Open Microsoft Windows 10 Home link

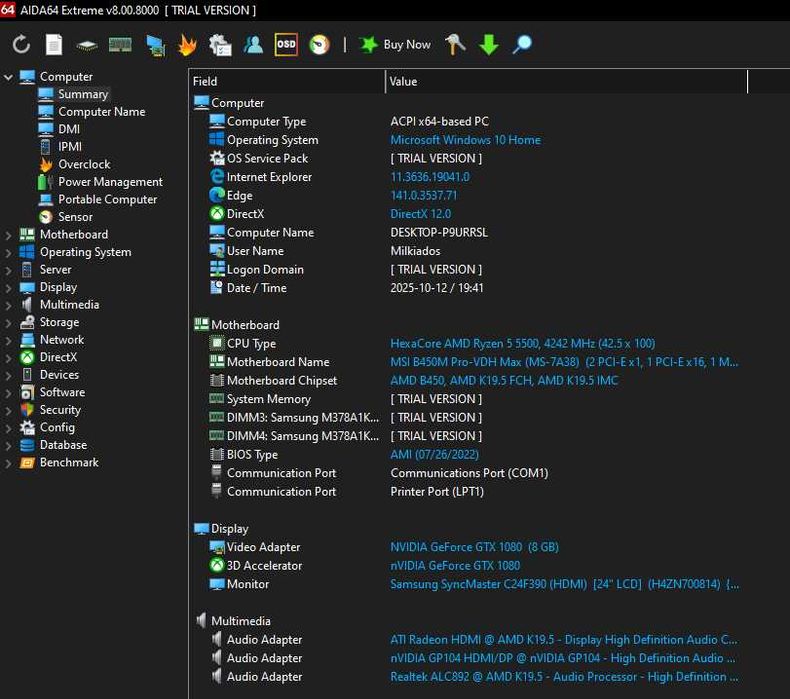click(466, 140)
